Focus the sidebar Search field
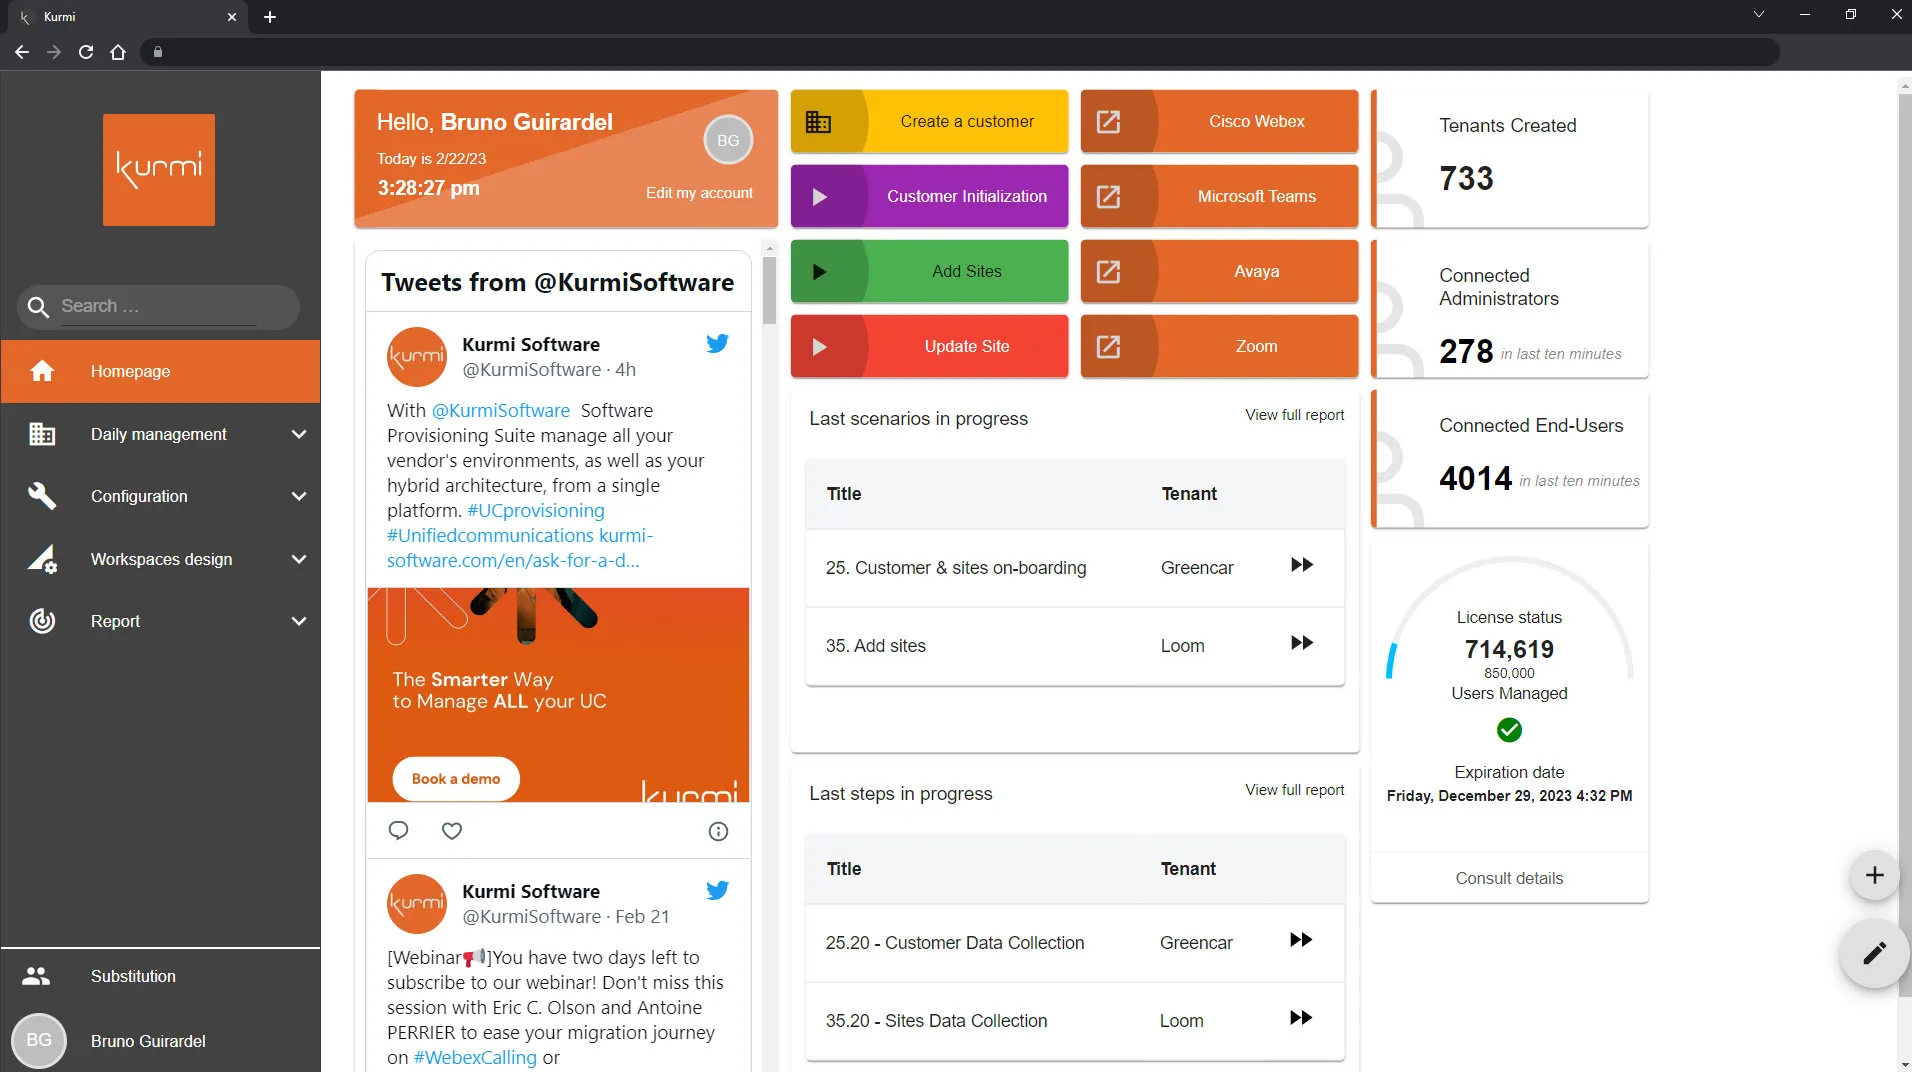Viewport: 1912px width, 1072px height. (158, 307)
